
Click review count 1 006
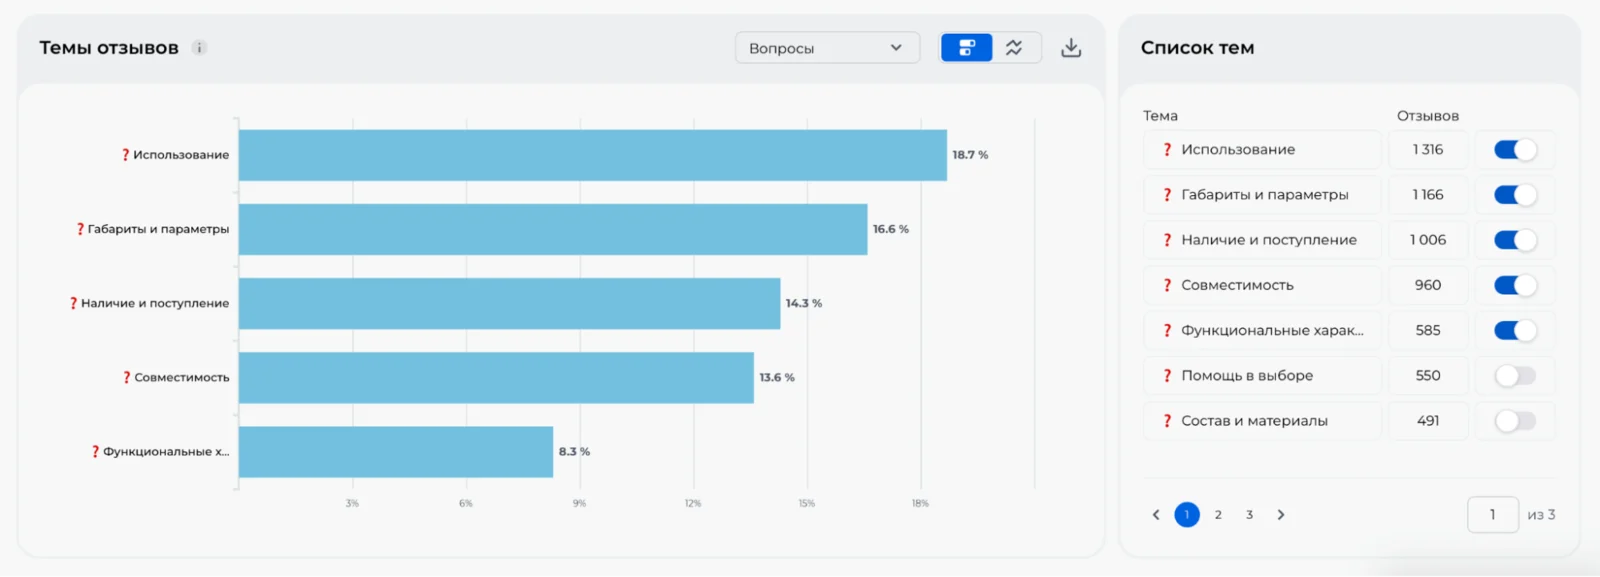tap(1428, 240)
